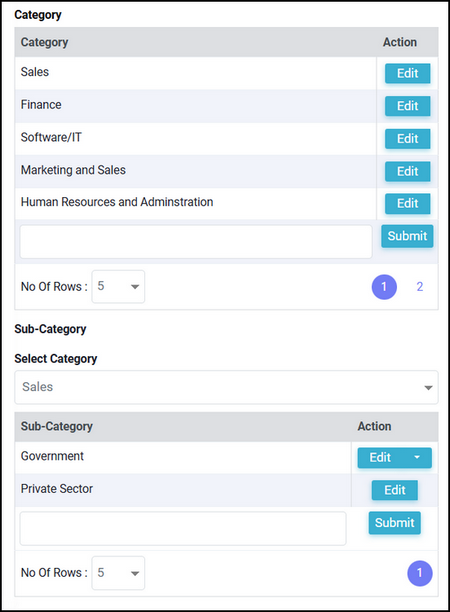Edit the Government sub-category
Image resolution: width=450 pixels, height=612 pixels.
tap(380, 457)
